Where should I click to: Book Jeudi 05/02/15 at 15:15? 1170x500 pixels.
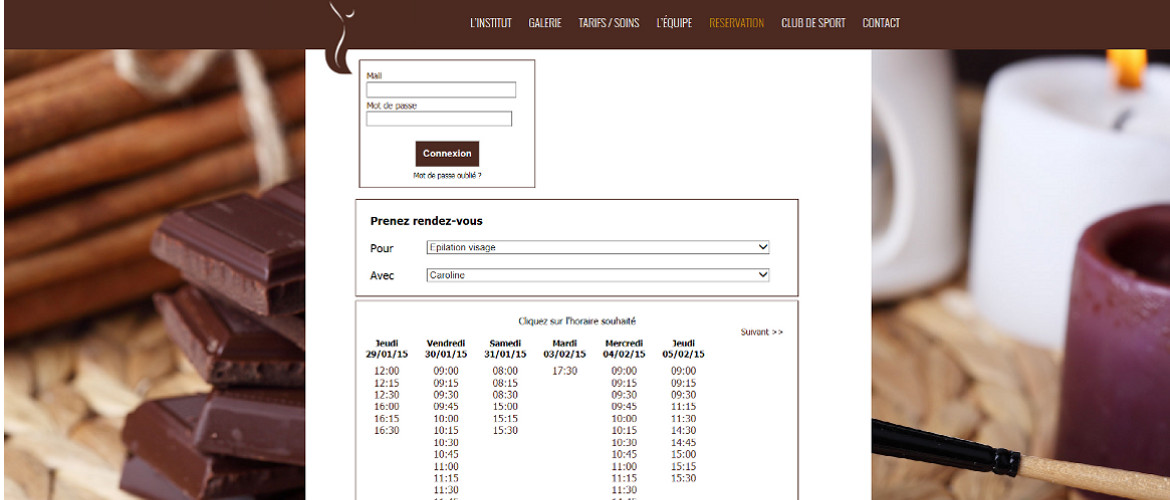pyautogui.click(x=683, y=466)
